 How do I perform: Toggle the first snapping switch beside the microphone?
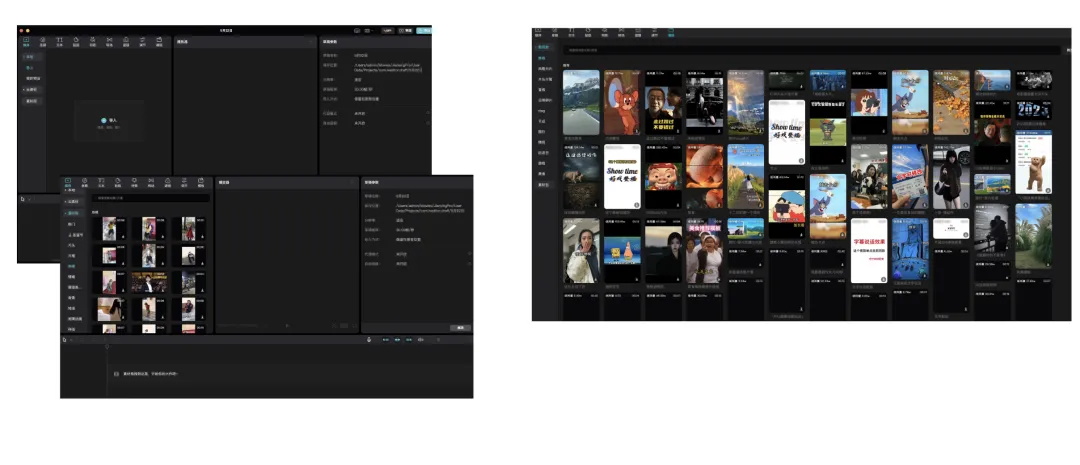coord(386,340)
